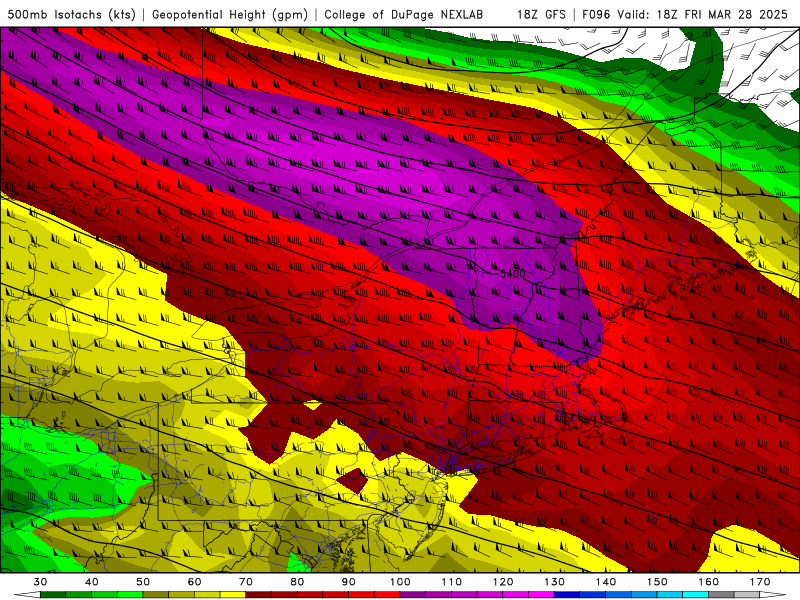Click the color scale label '90'
Image resolution: width=800 pixels, height=600 pixels.
(x=349, y=582)
